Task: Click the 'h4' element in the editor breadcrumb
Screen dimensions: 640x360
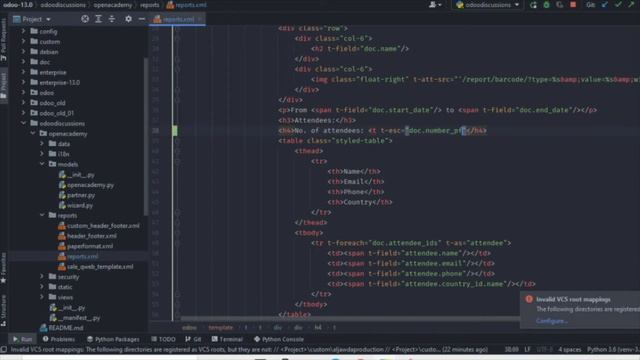Action: click(x=318, y=327)
